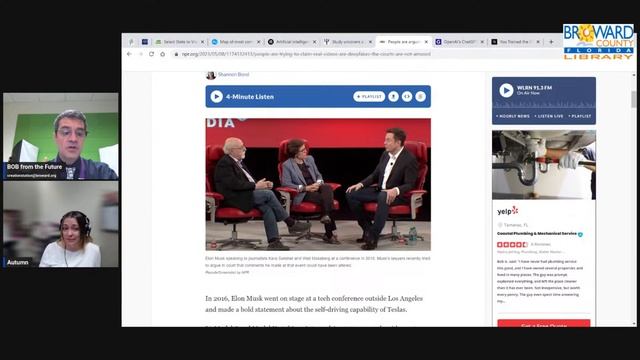Click the Yelp review text 'Bob is said'
Viewport: 640px width, 360px height.
[x=540, y=281]
